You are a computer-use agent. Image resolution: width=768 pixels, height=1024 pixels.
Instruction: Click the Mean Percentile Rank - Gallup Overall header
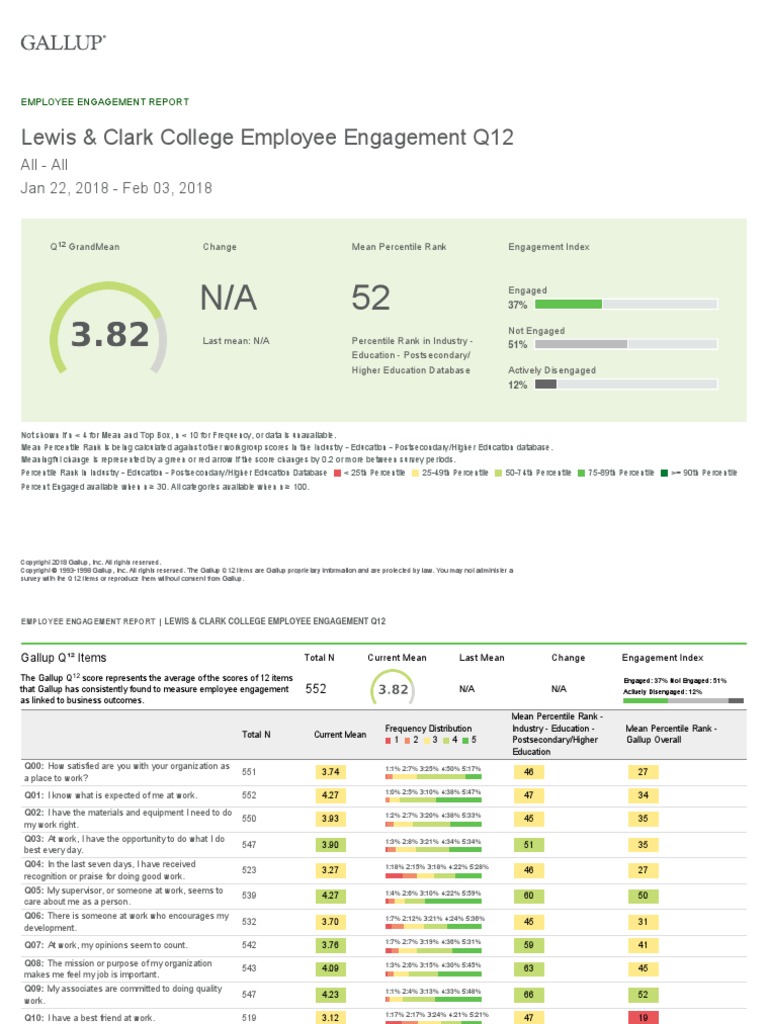click(x=670, y=735)
